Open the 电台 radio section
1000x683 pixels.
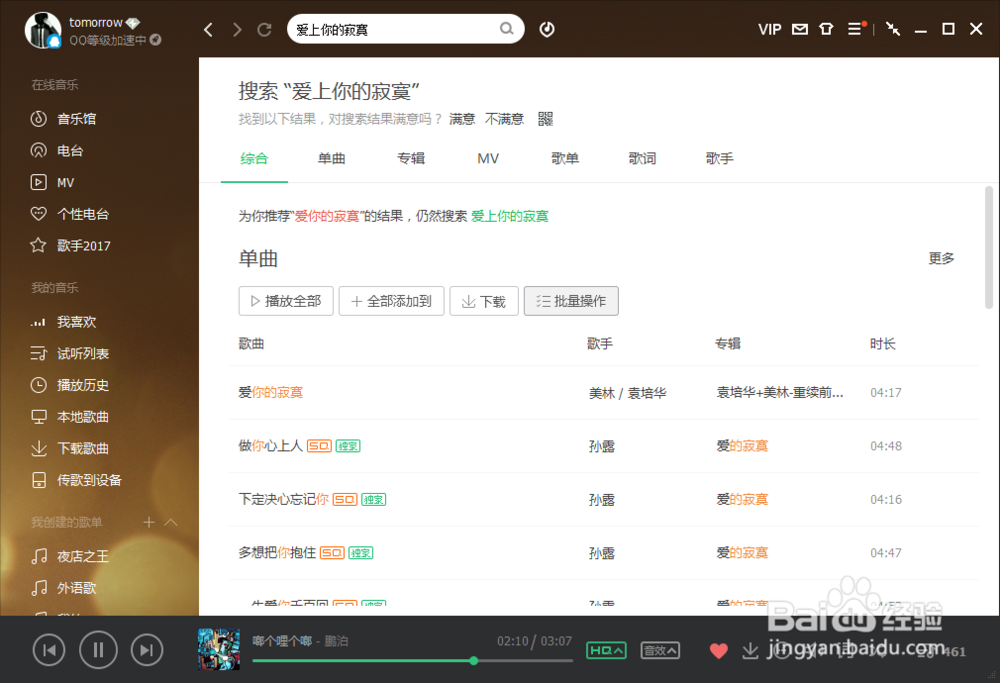point(66,150)
